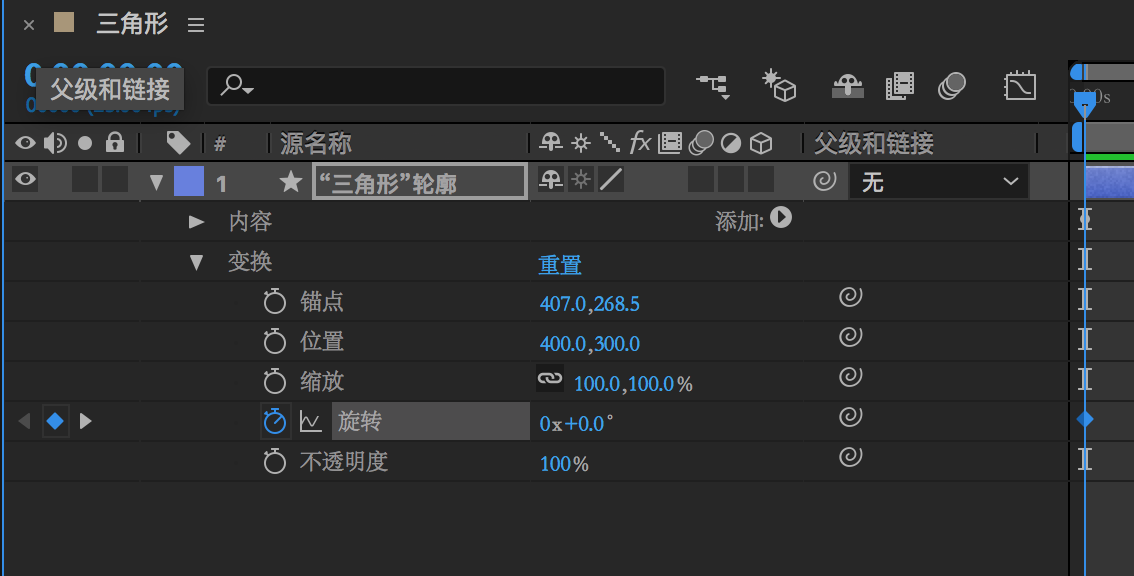Open the composition mini-flowchart icon
Viewport: 1134px width, 576px height.
point(712,86)
